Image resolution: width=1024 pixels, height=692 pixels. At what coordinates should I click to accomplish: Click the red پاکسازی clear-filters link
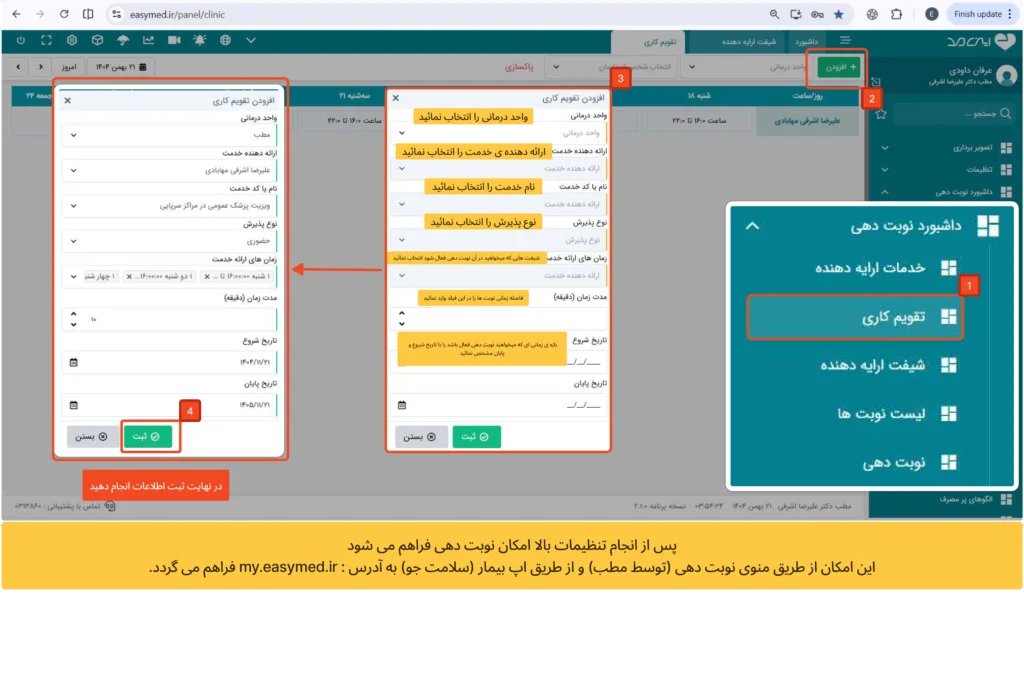pos(519,67)
